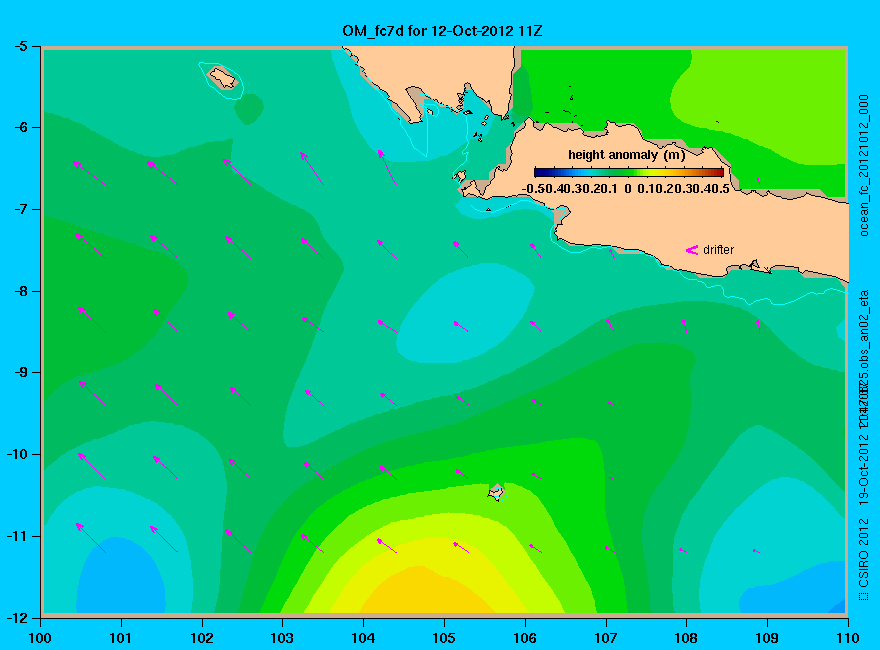Click the magenta drifter arrow legend symbol
The width and height of the screenshot is (880, 650).
click(691, 250)
